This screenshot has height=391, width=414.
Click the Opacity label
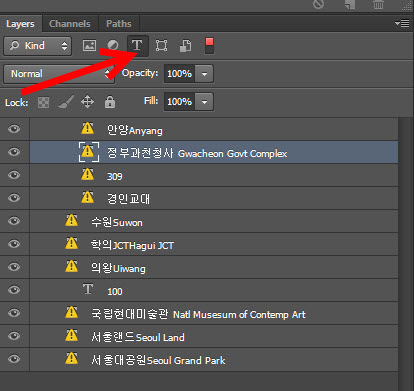pyautogui.click(x=140, y=73)
